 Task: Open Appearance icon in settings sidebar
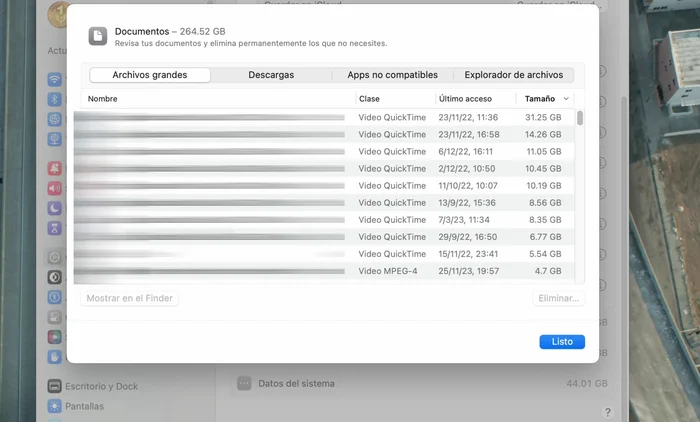[54, 277]
